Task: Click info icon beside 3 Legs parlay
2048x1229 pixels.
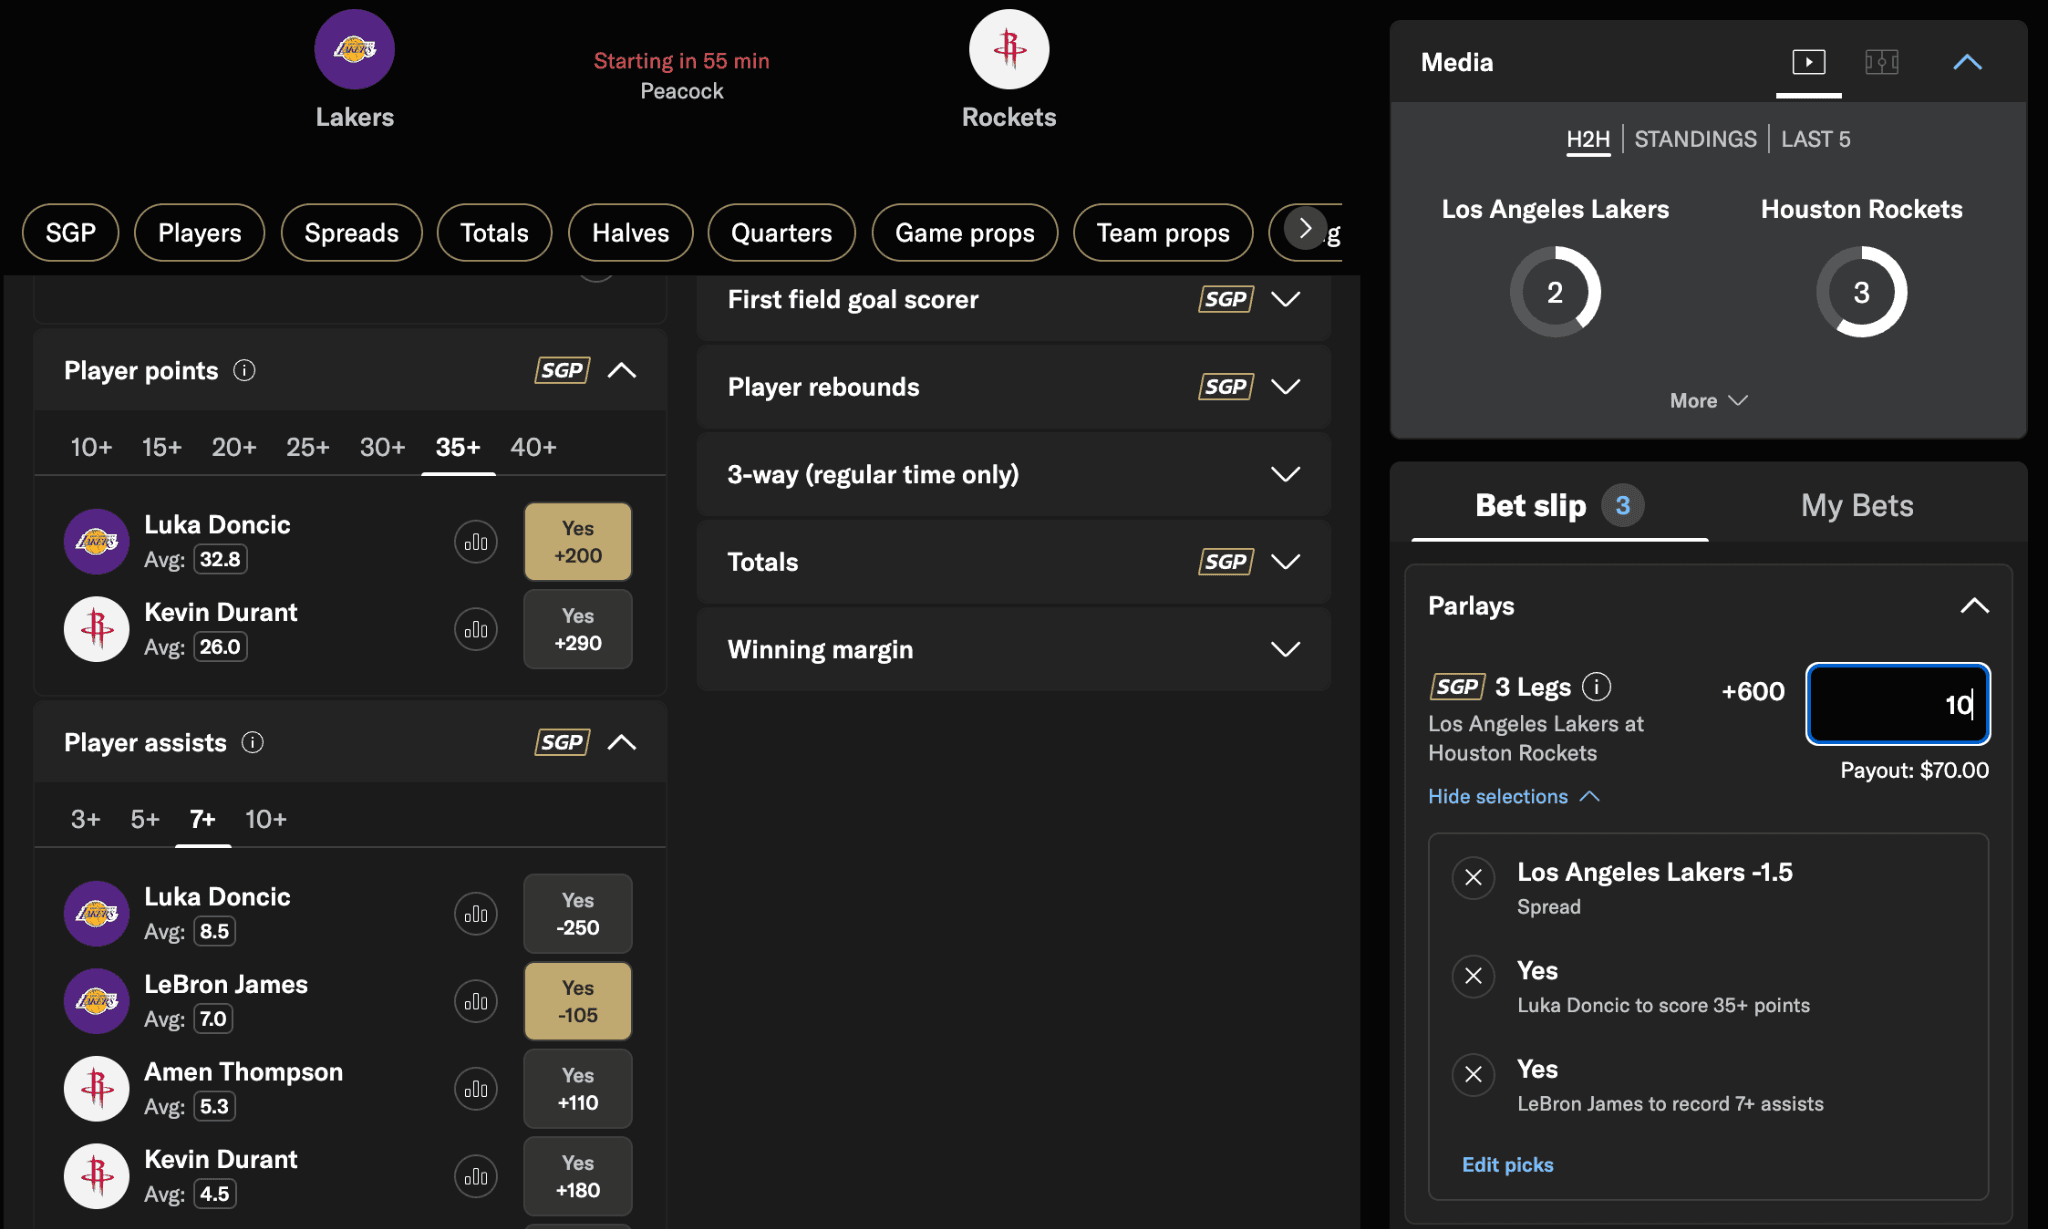Action: pos(1597,687)
